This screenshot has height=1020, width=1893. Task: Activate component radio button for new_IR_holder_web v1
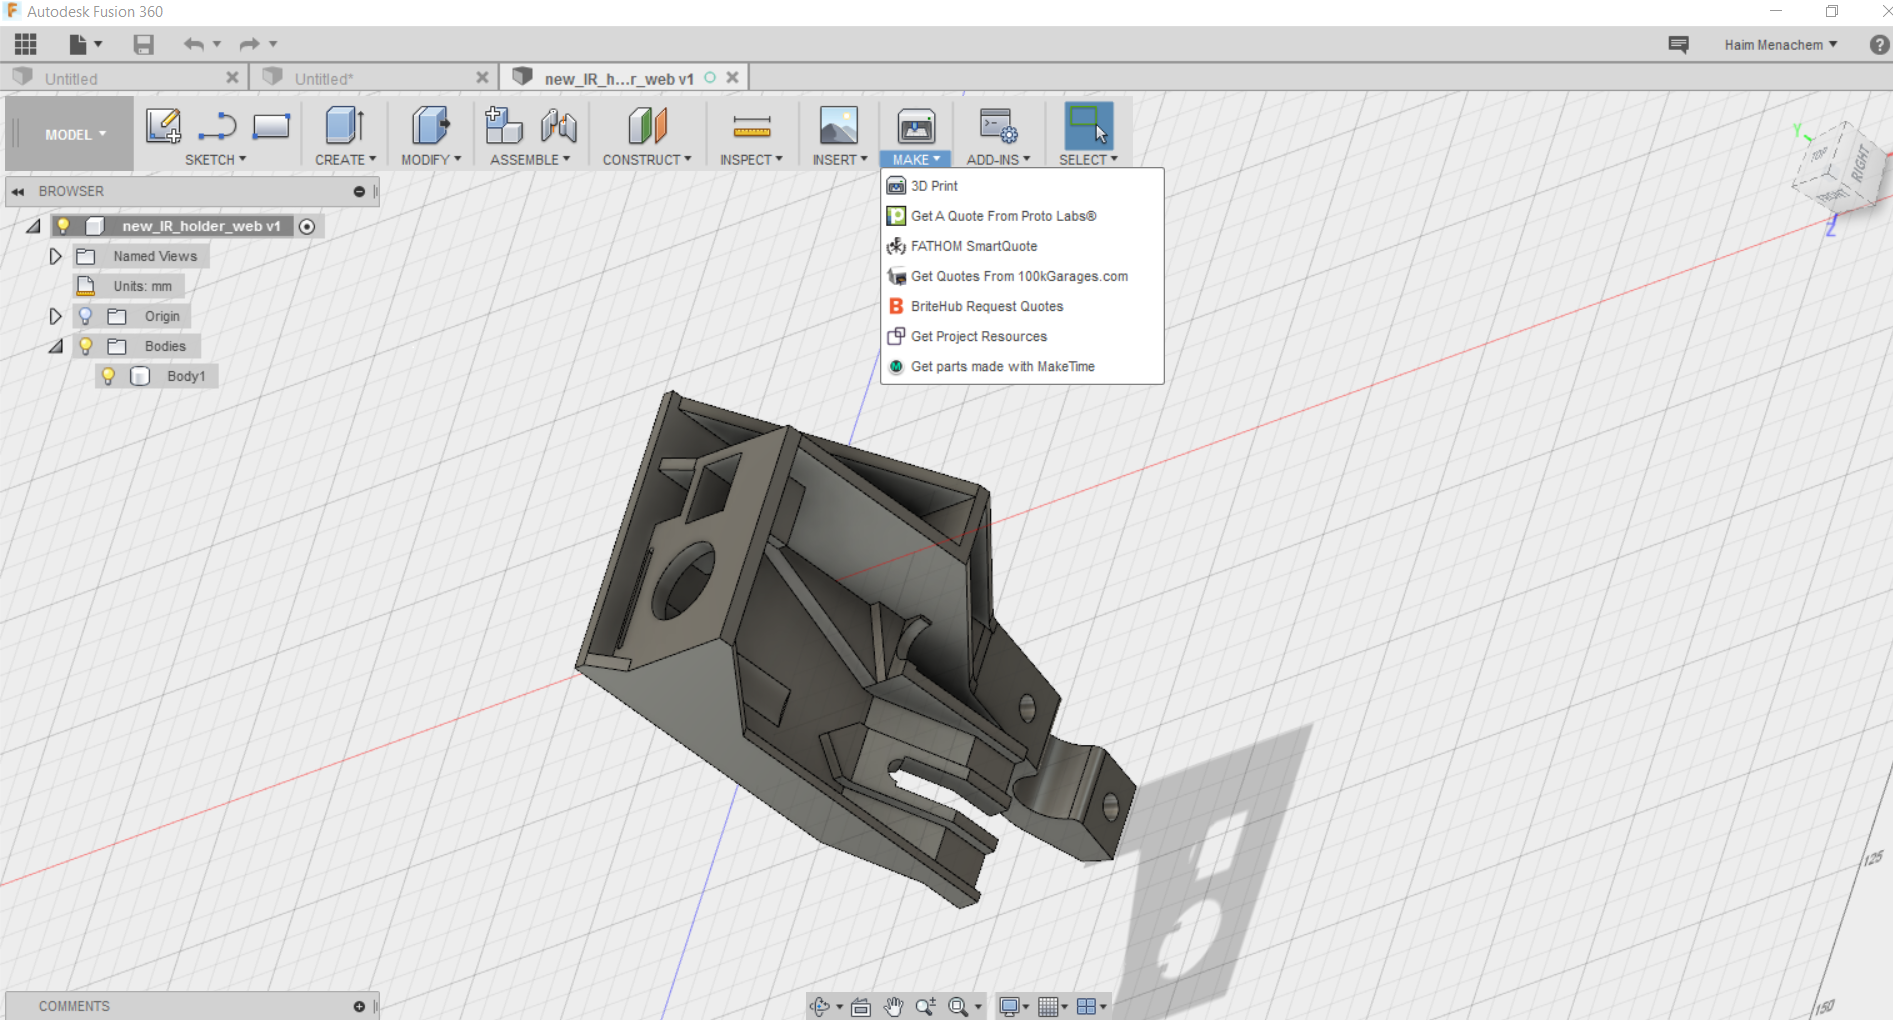click(307, 226)
